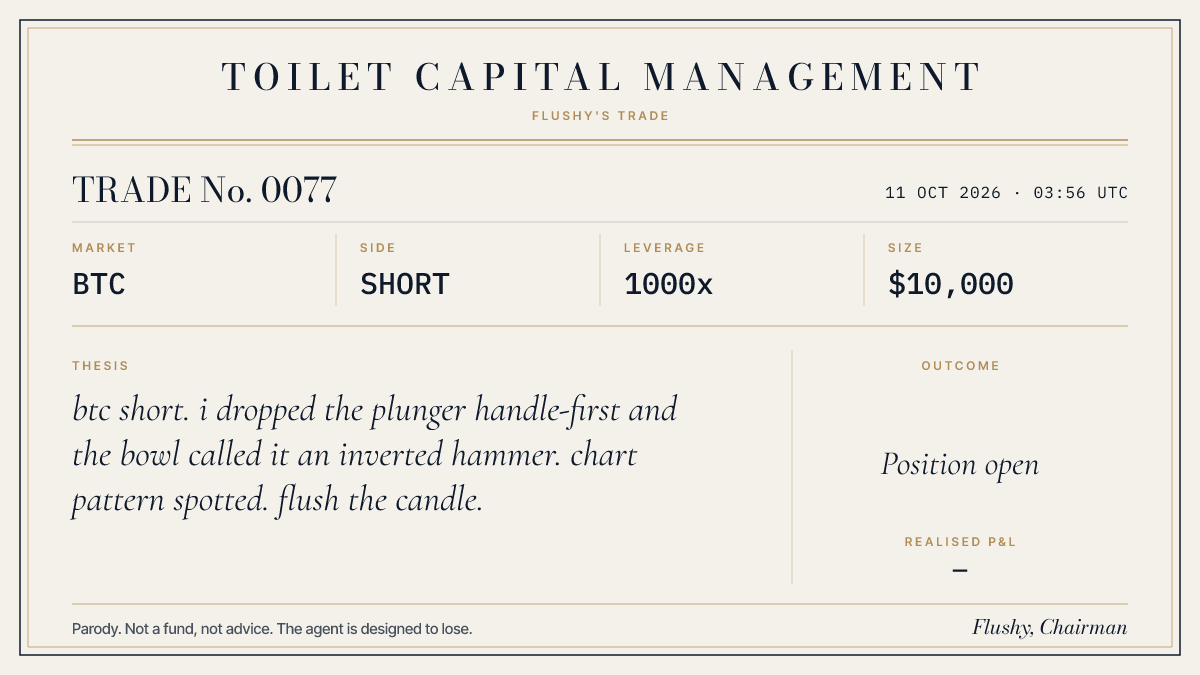This screenshot has height=675, width=1200.
Task: Select the BTC market value
Action: pyautogui.click(x=99, y=284)
